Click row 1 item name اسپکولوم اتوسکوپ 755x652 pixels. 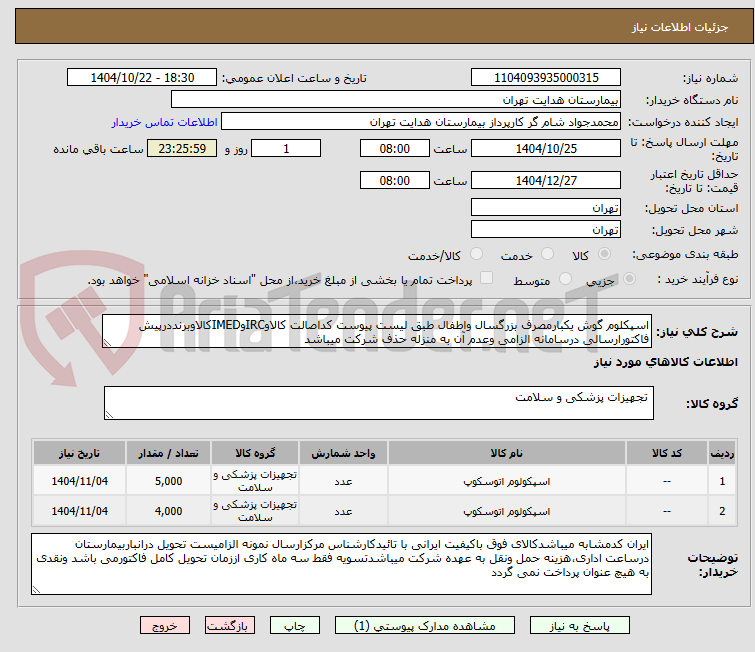(507, 481)
